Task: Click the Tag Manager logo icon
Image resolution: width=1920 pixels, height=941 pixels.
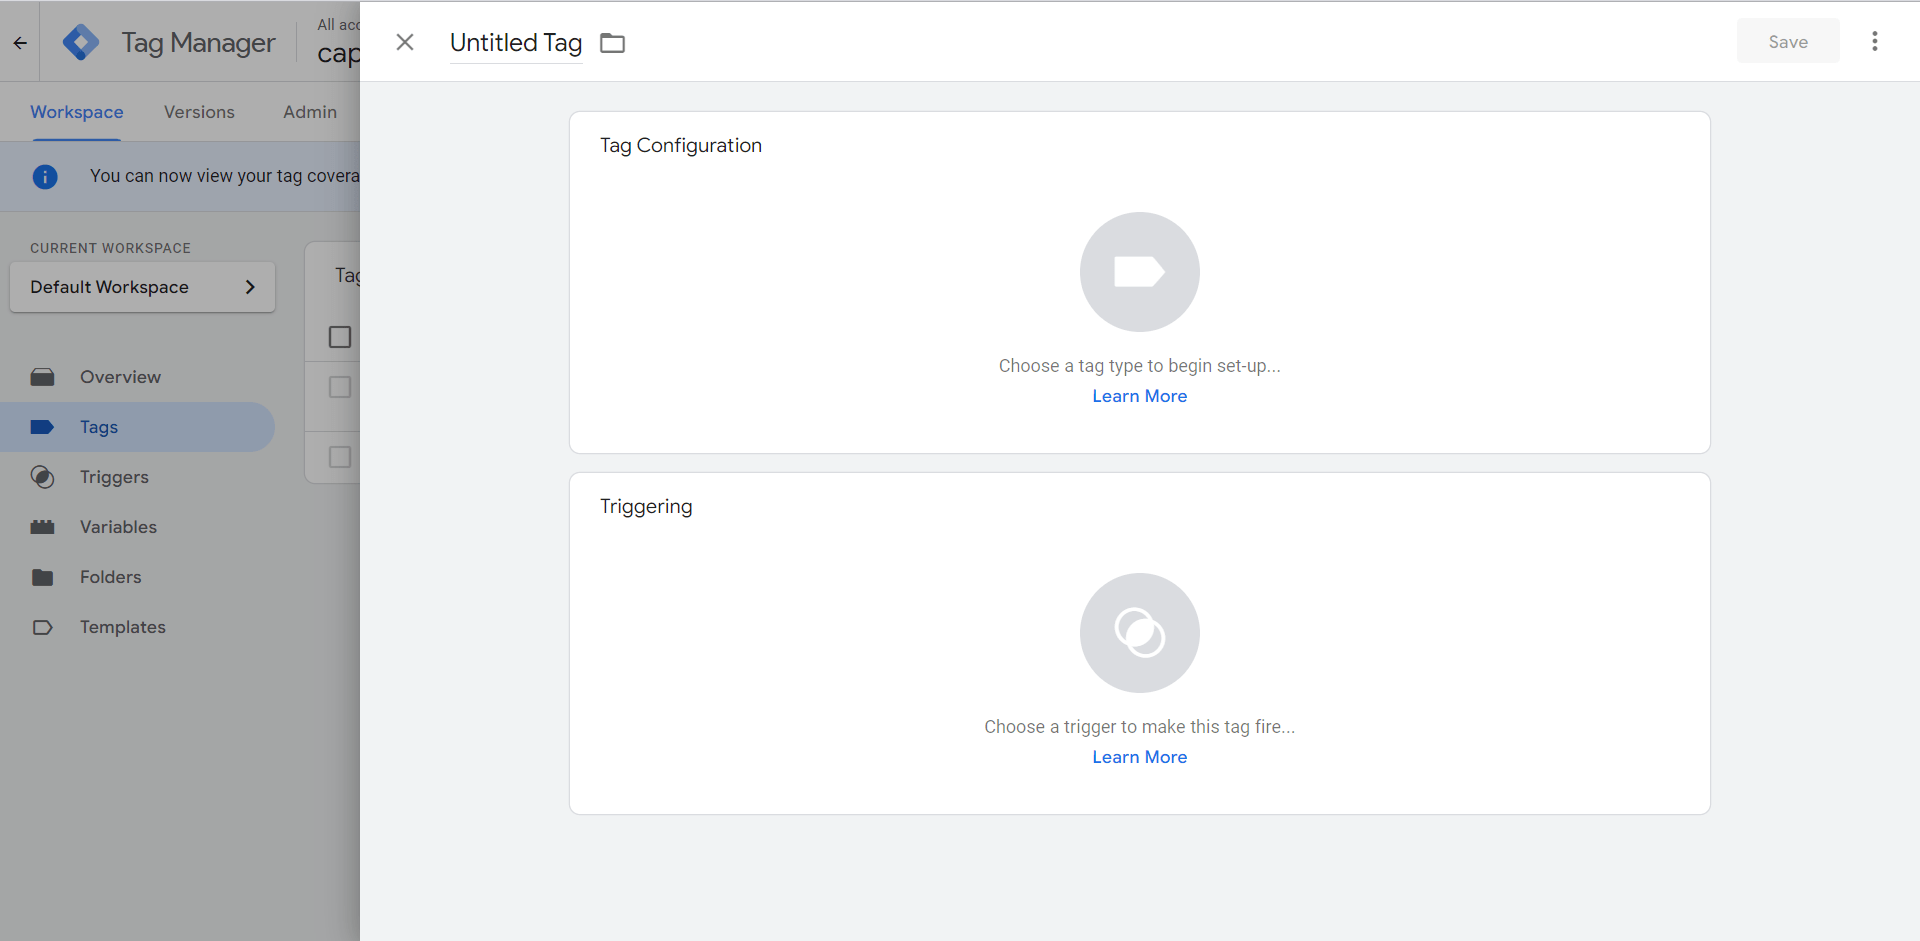Action: [x=81, y=42]
